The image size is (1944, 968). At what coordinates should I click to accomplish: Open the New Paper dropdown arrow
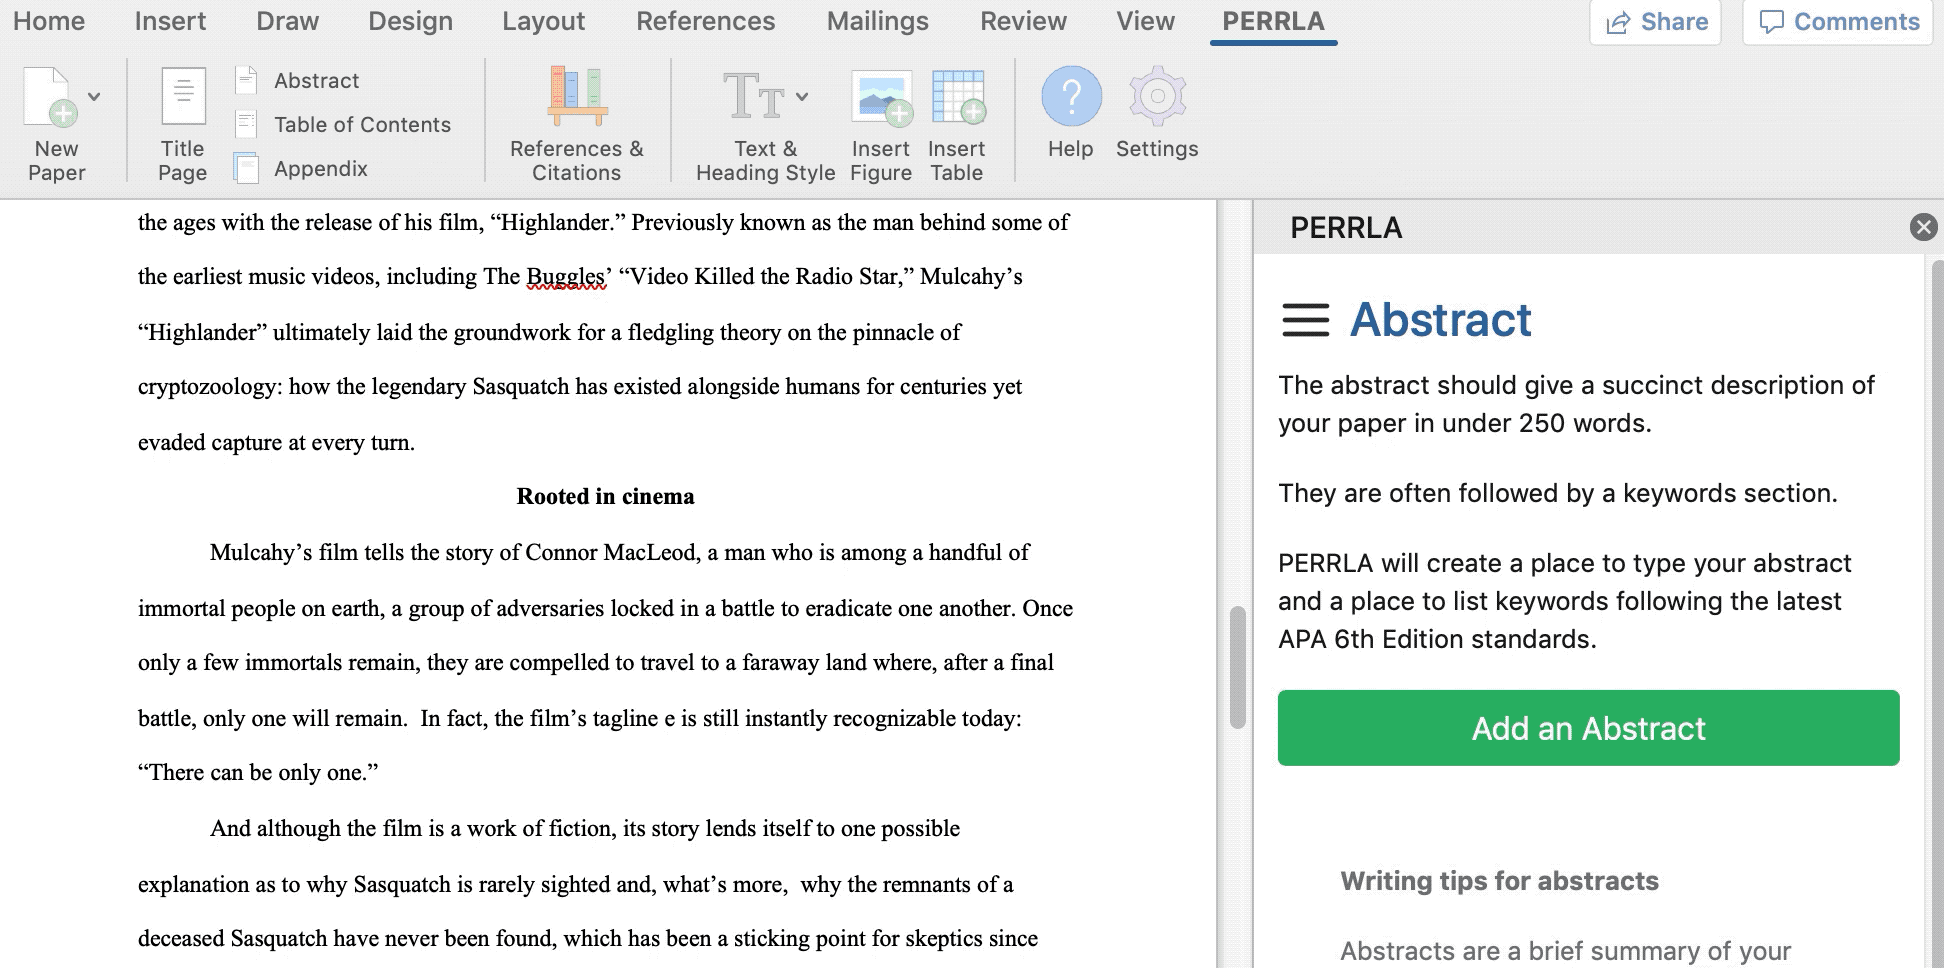[94, 97]
